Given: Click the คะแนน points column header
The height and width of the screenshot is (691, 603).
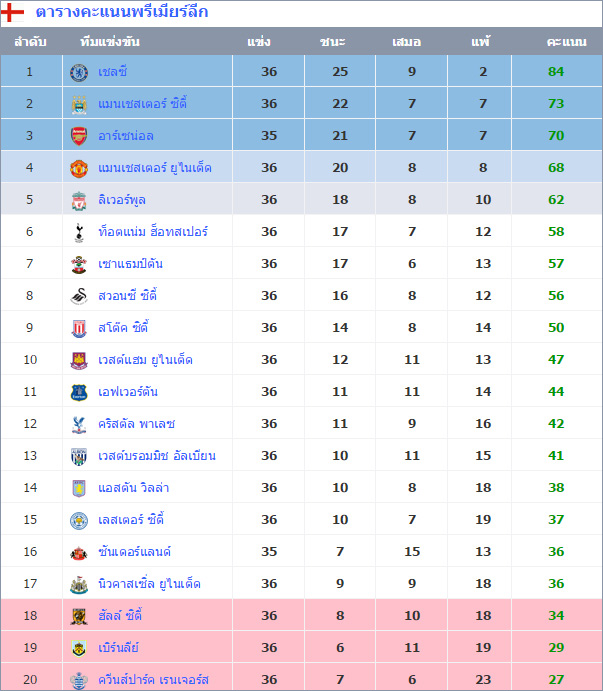Looking at the screenshot, I should click(567, 43).
